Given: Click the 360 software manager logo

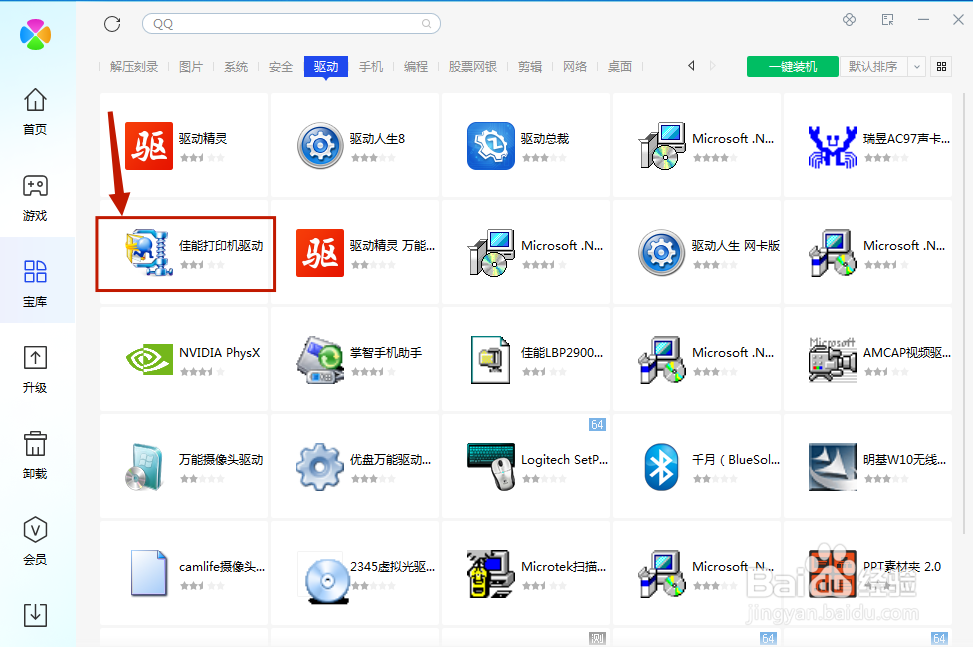Looking at the screenshot, I should click(x=35, y=34).
